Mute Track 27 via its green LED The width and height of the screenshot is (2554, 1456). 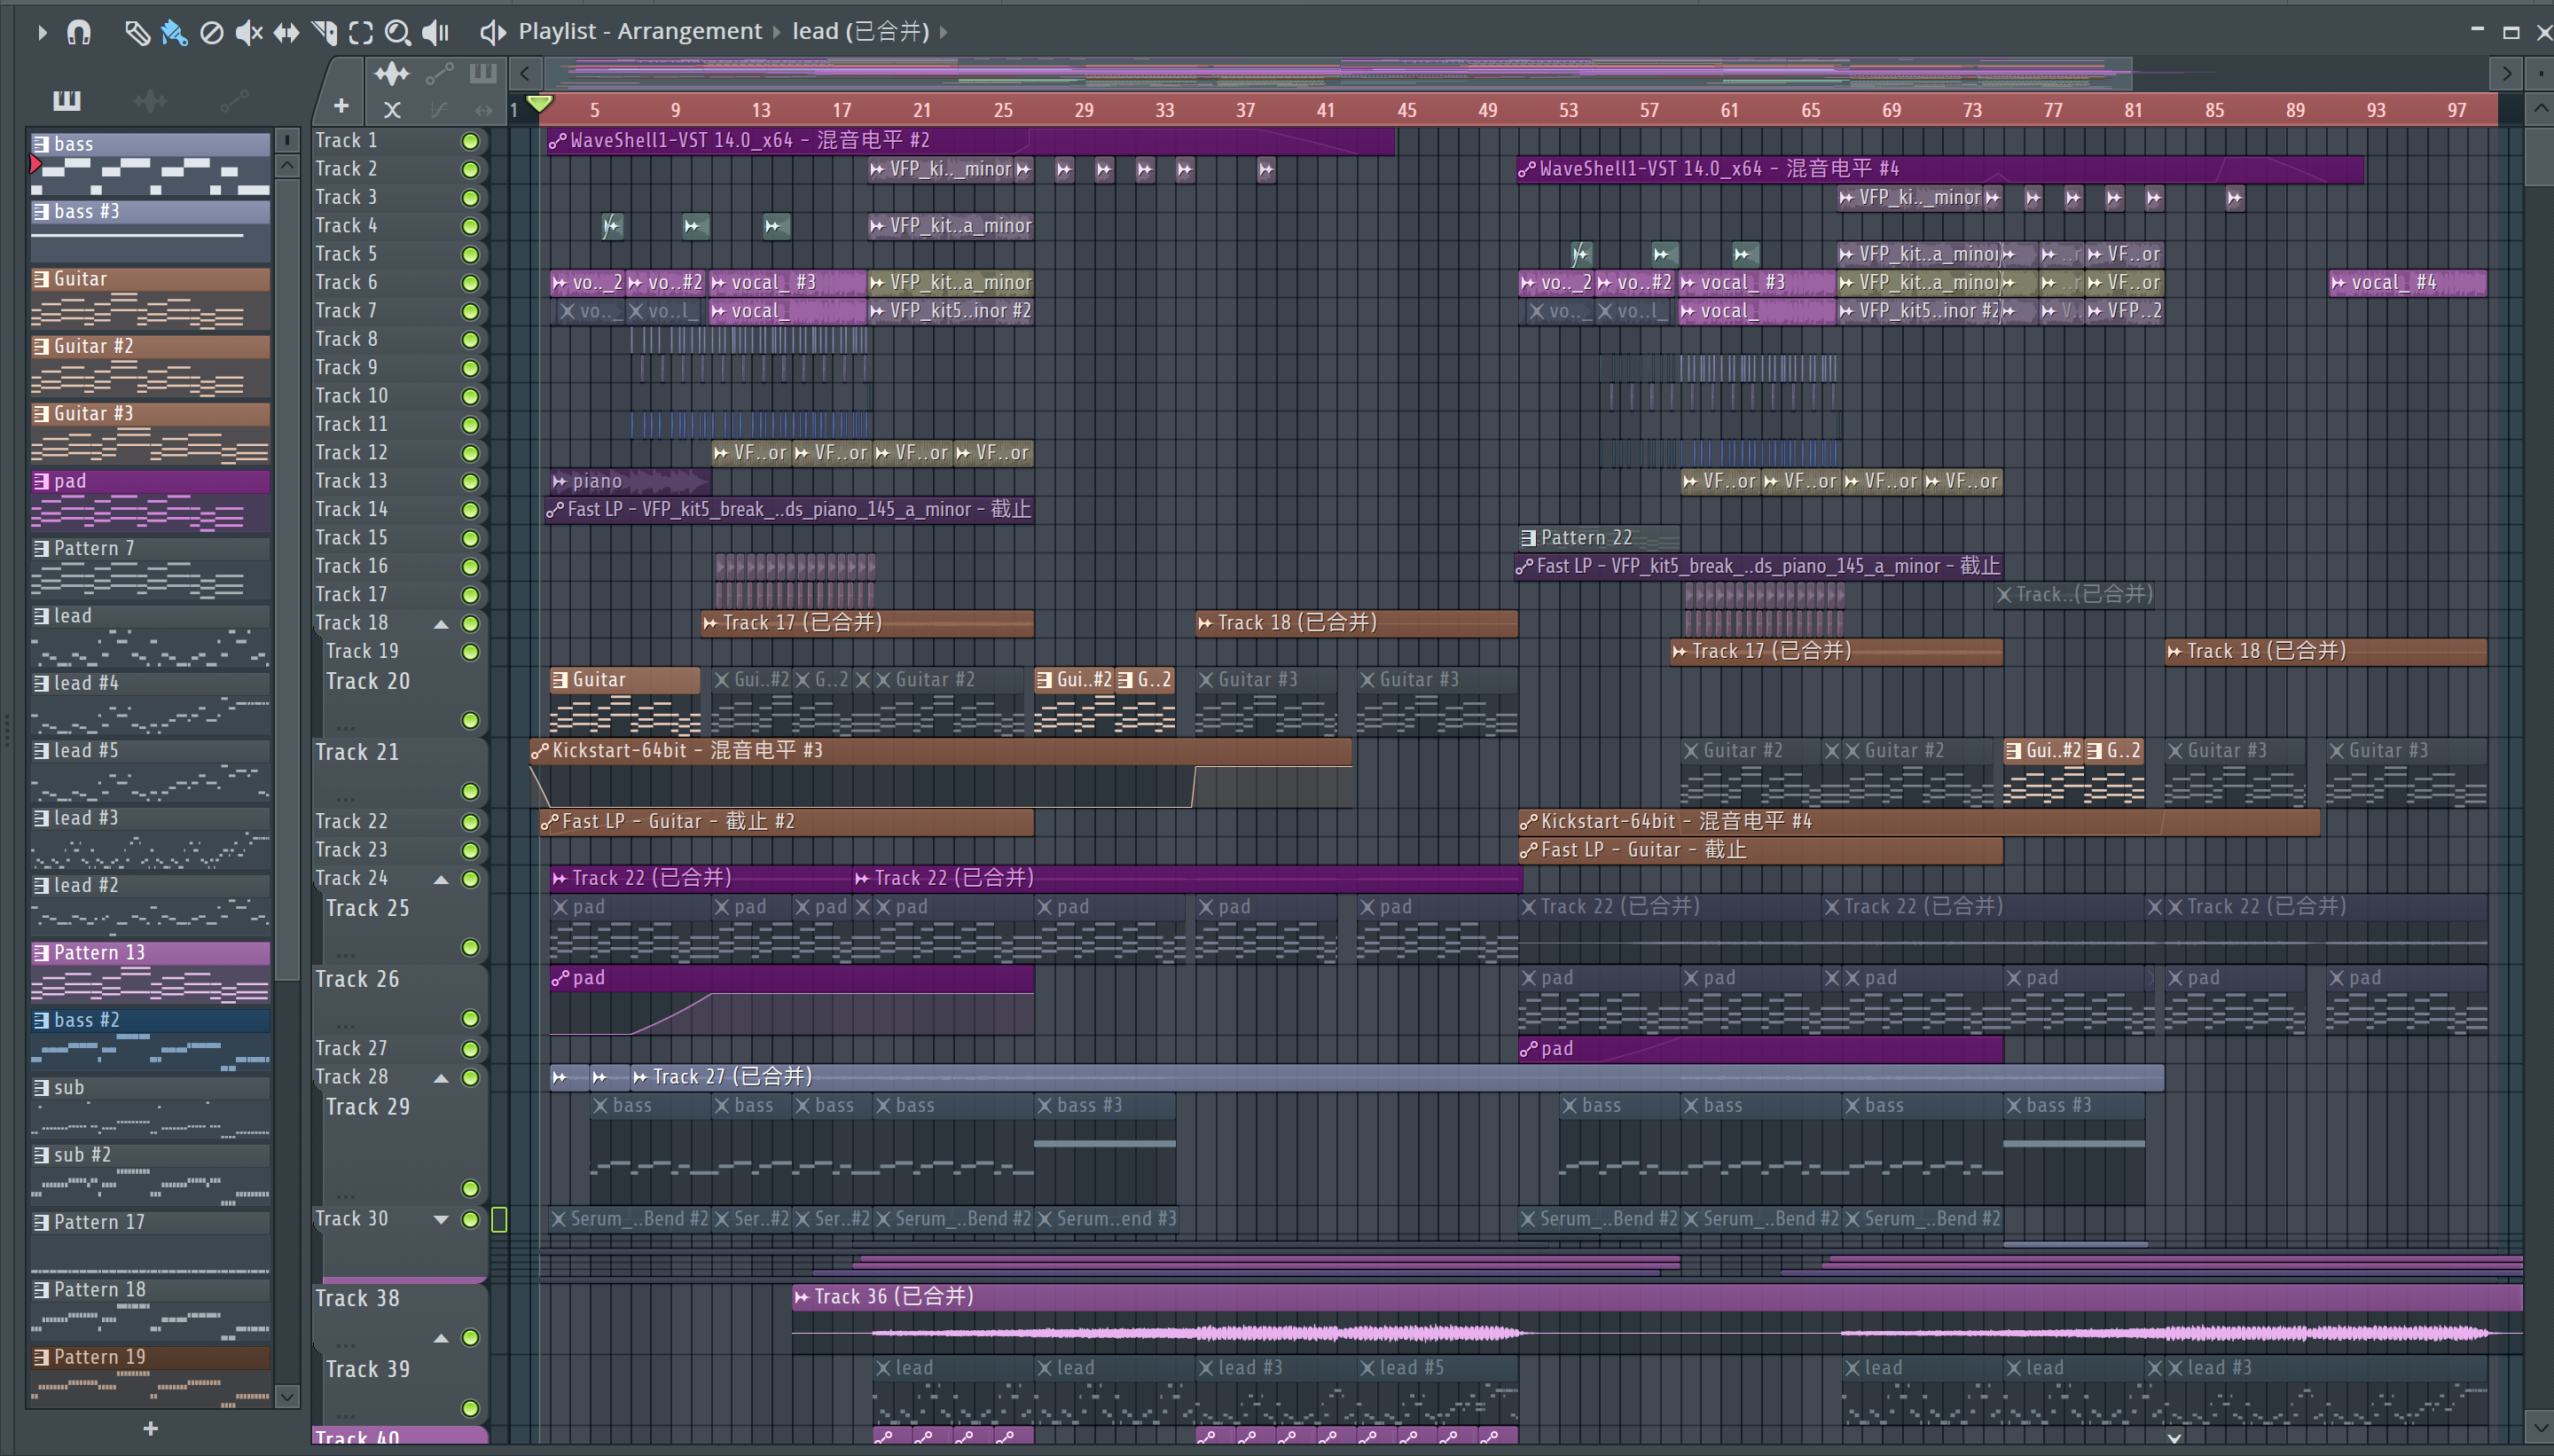pyautogui.click(x=469, y=1049)
